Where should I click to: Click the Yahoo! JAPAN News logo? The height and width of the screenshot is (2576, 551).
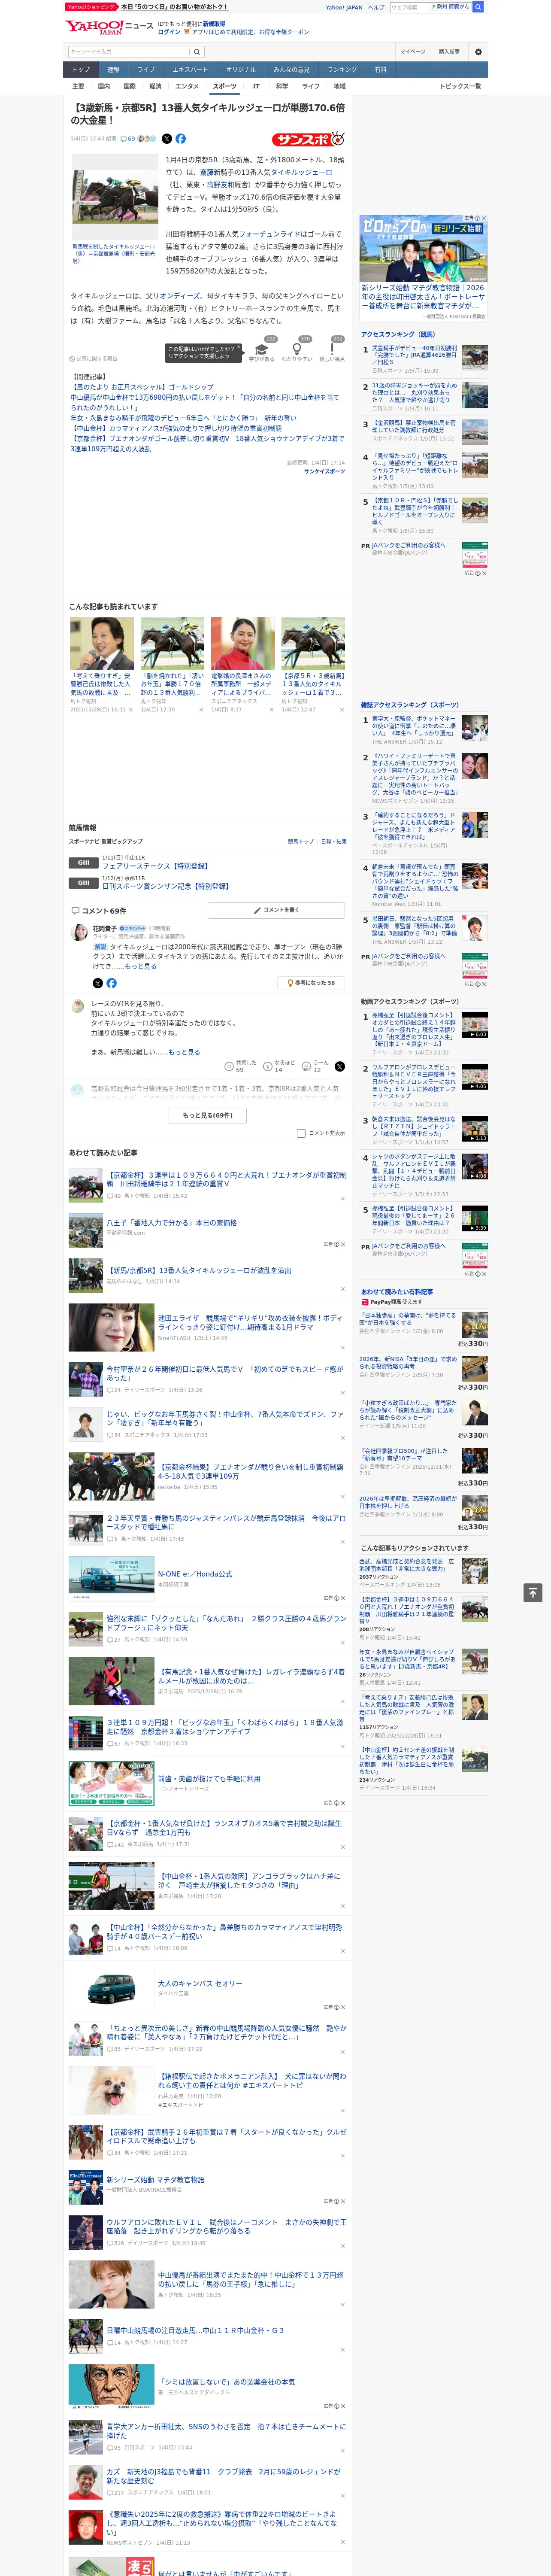coord(109,27)
